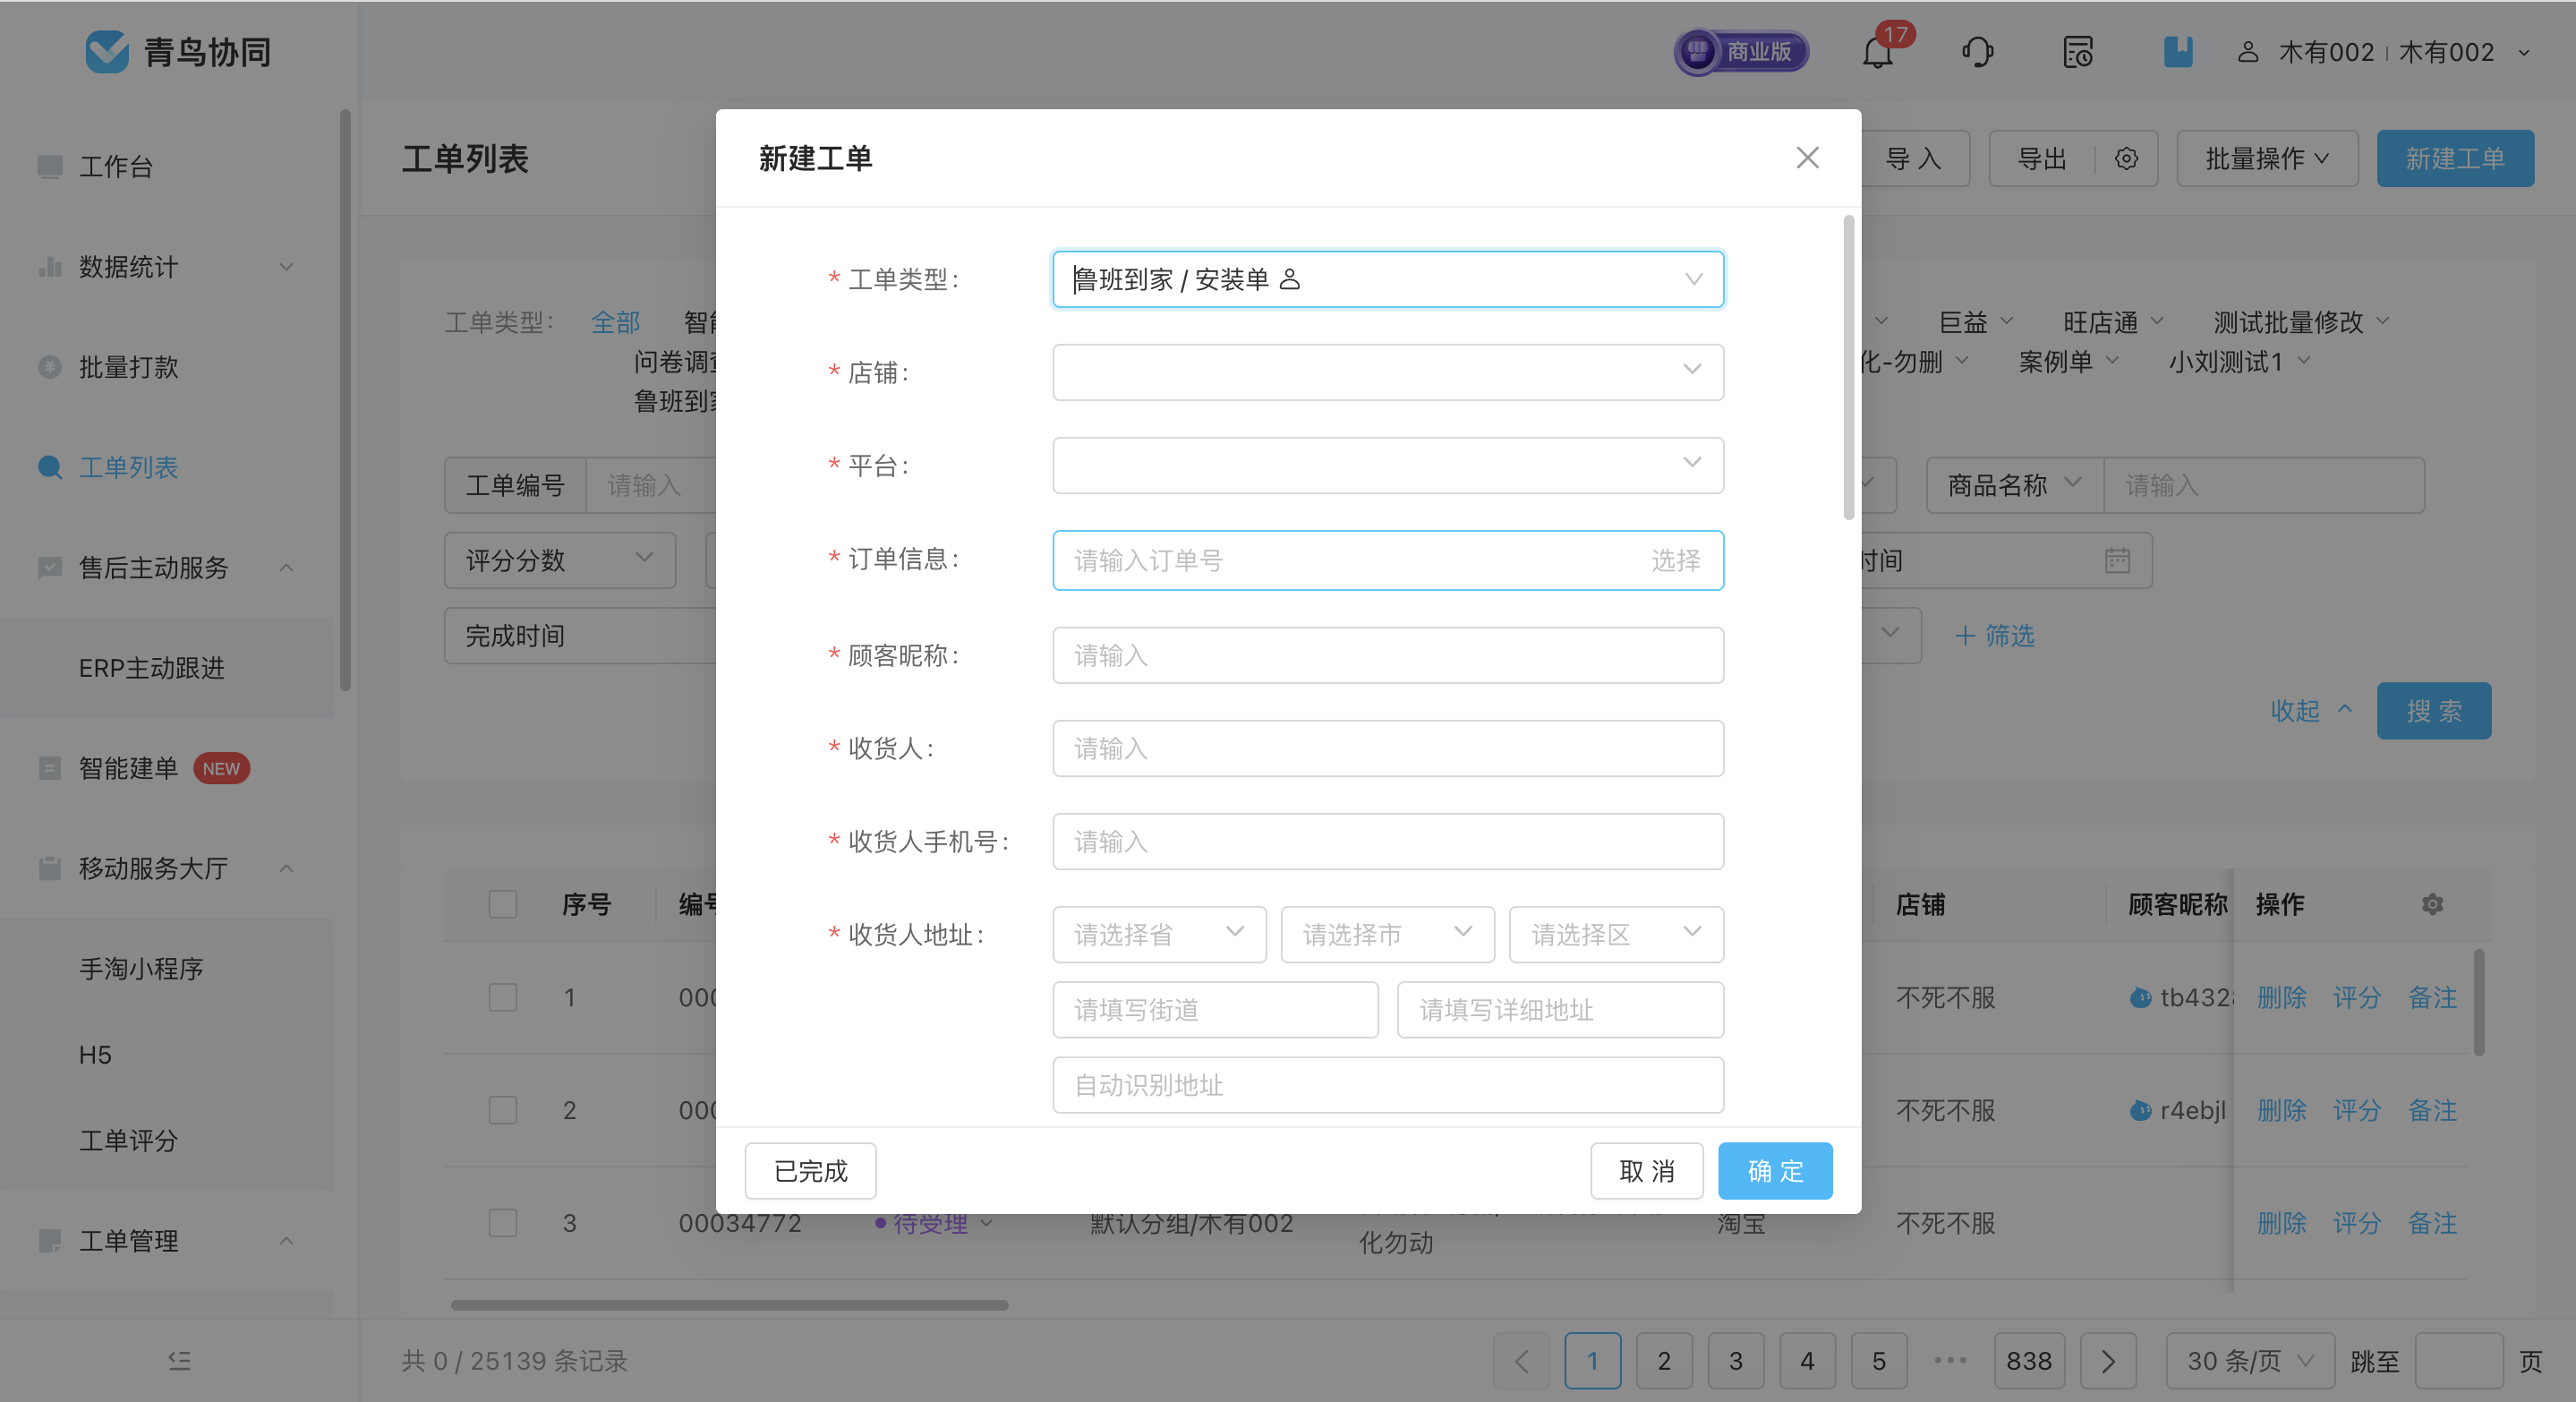Click 选择 to pick an order

tap(1676, 560)
